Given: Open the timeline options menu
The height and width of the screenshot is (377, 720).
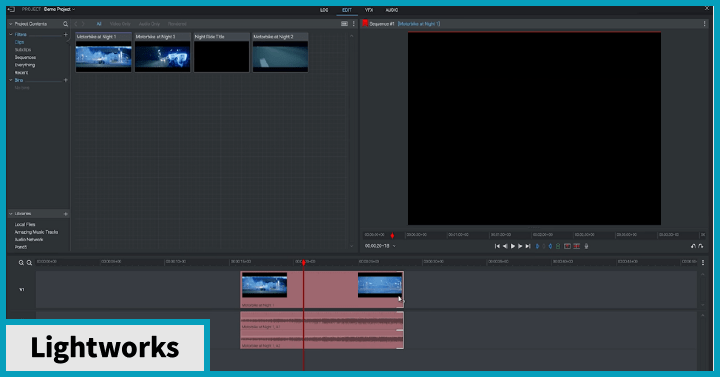Looking at the screenshot, I should click(x=703, y=263).
